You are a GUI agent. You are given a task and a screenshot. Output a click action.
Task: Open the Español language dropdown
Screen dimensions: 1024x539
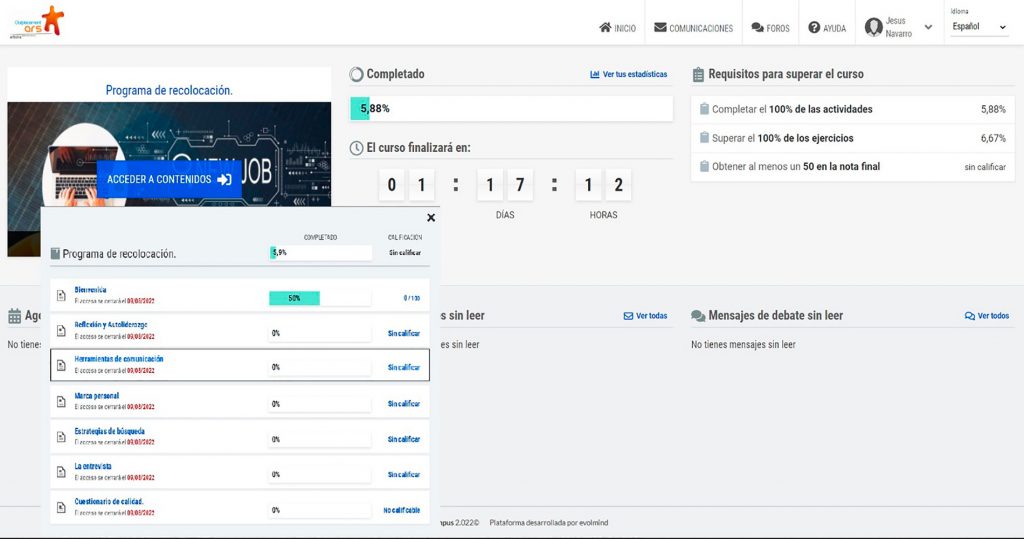point(979,28)
